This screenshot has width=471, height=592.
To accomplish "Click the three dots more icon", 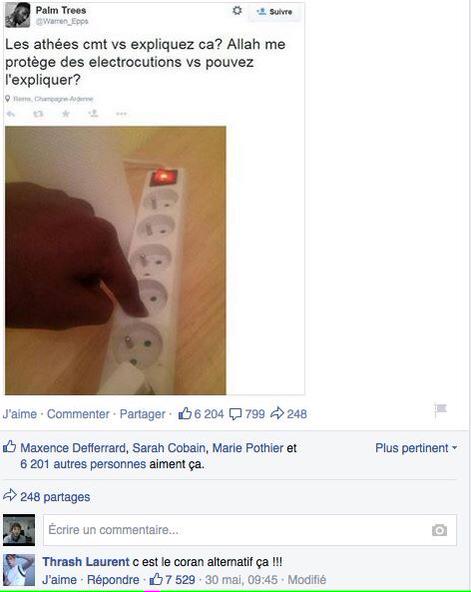I will tap(121, 114).
